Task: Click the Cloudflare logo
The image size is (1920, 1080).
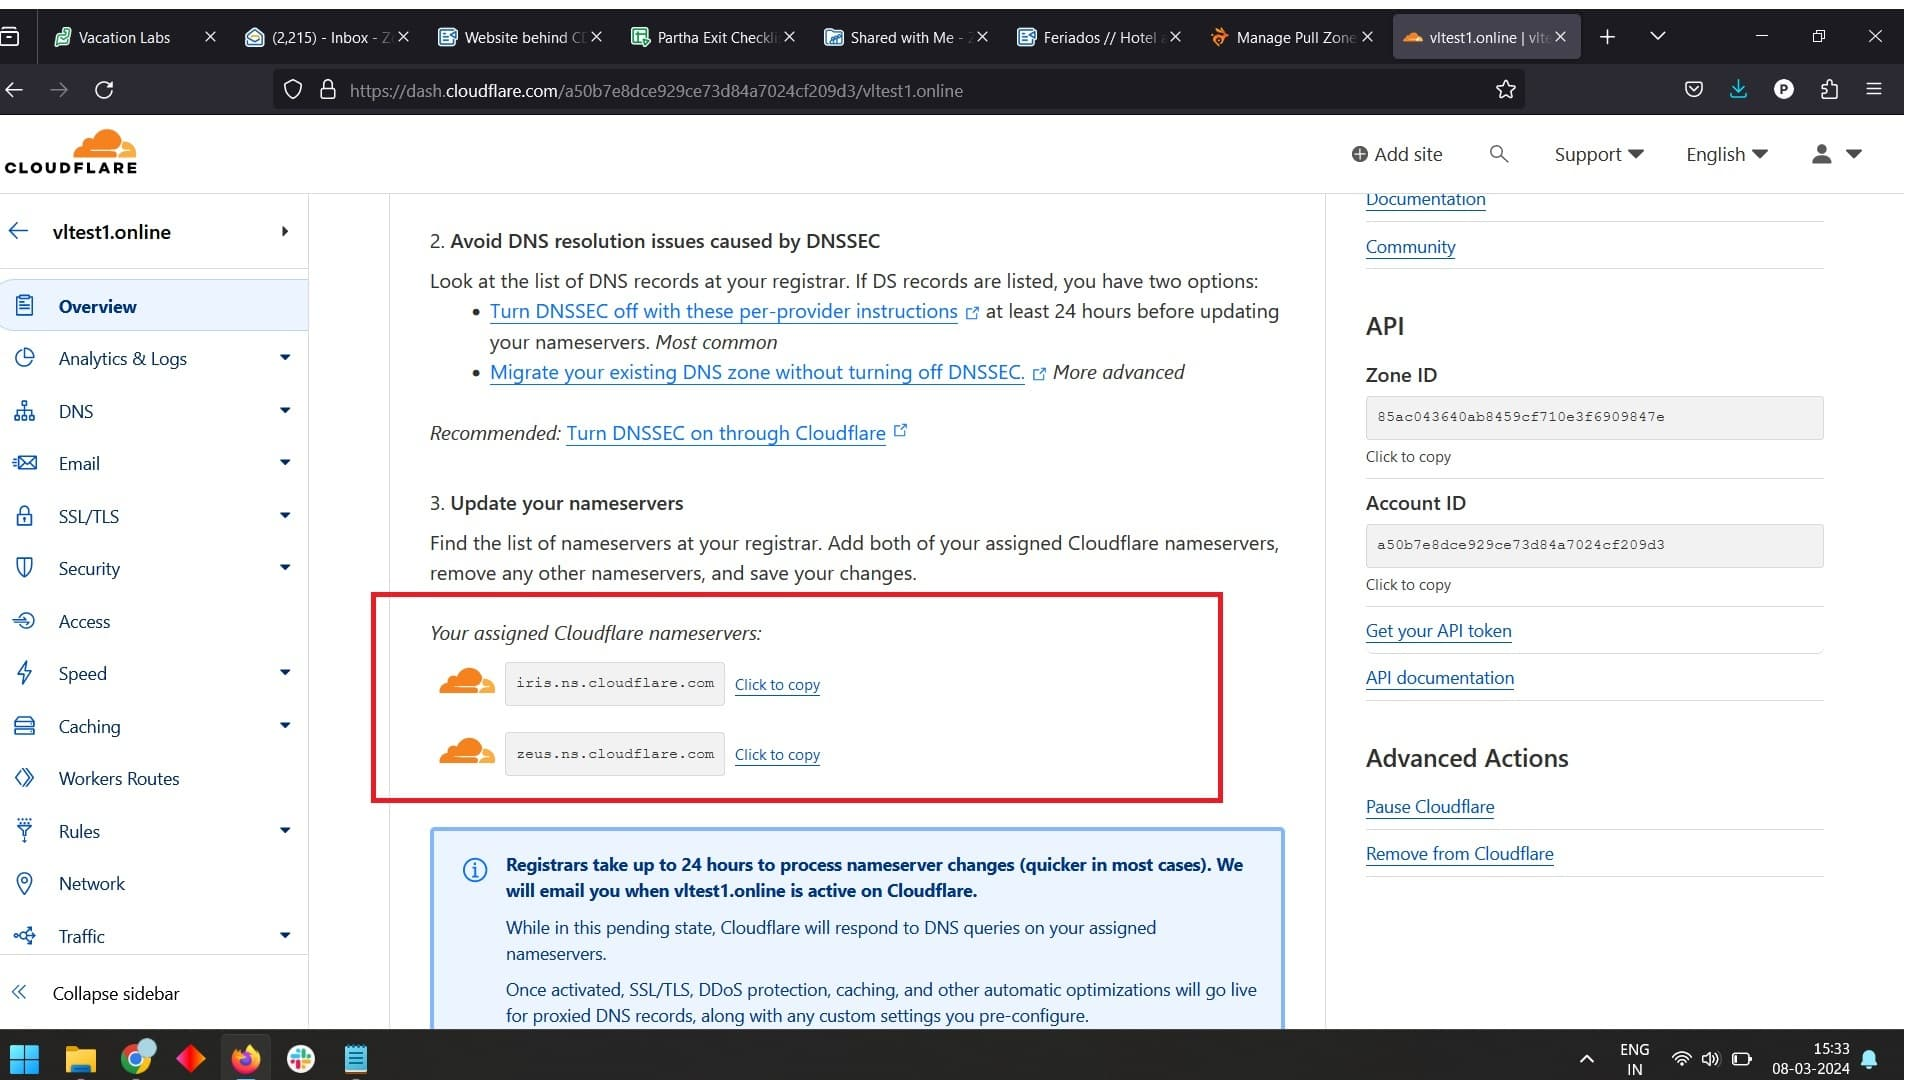Action: 71,152
